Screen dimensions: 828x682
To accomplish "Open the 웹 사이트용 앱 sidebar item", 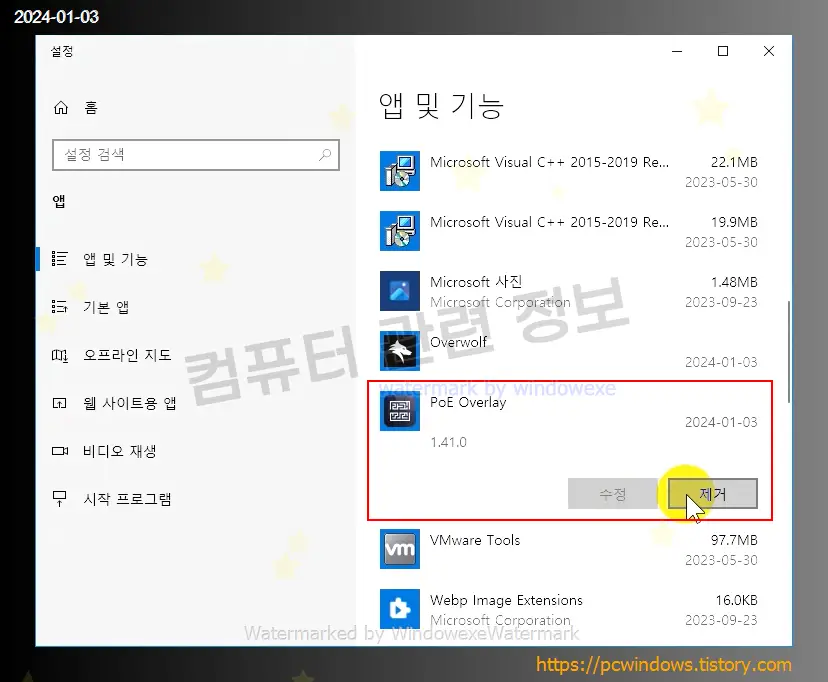I will tap(195, 403).
